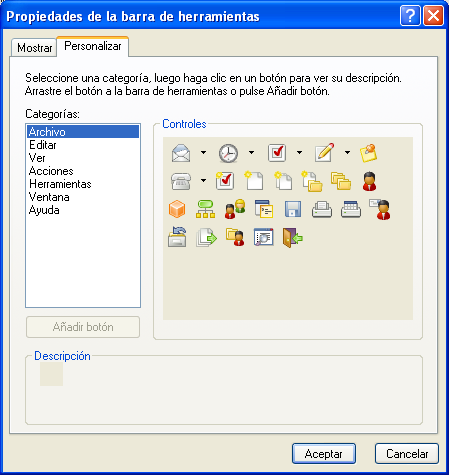Select the sticky note with pushpin icon

368,153
